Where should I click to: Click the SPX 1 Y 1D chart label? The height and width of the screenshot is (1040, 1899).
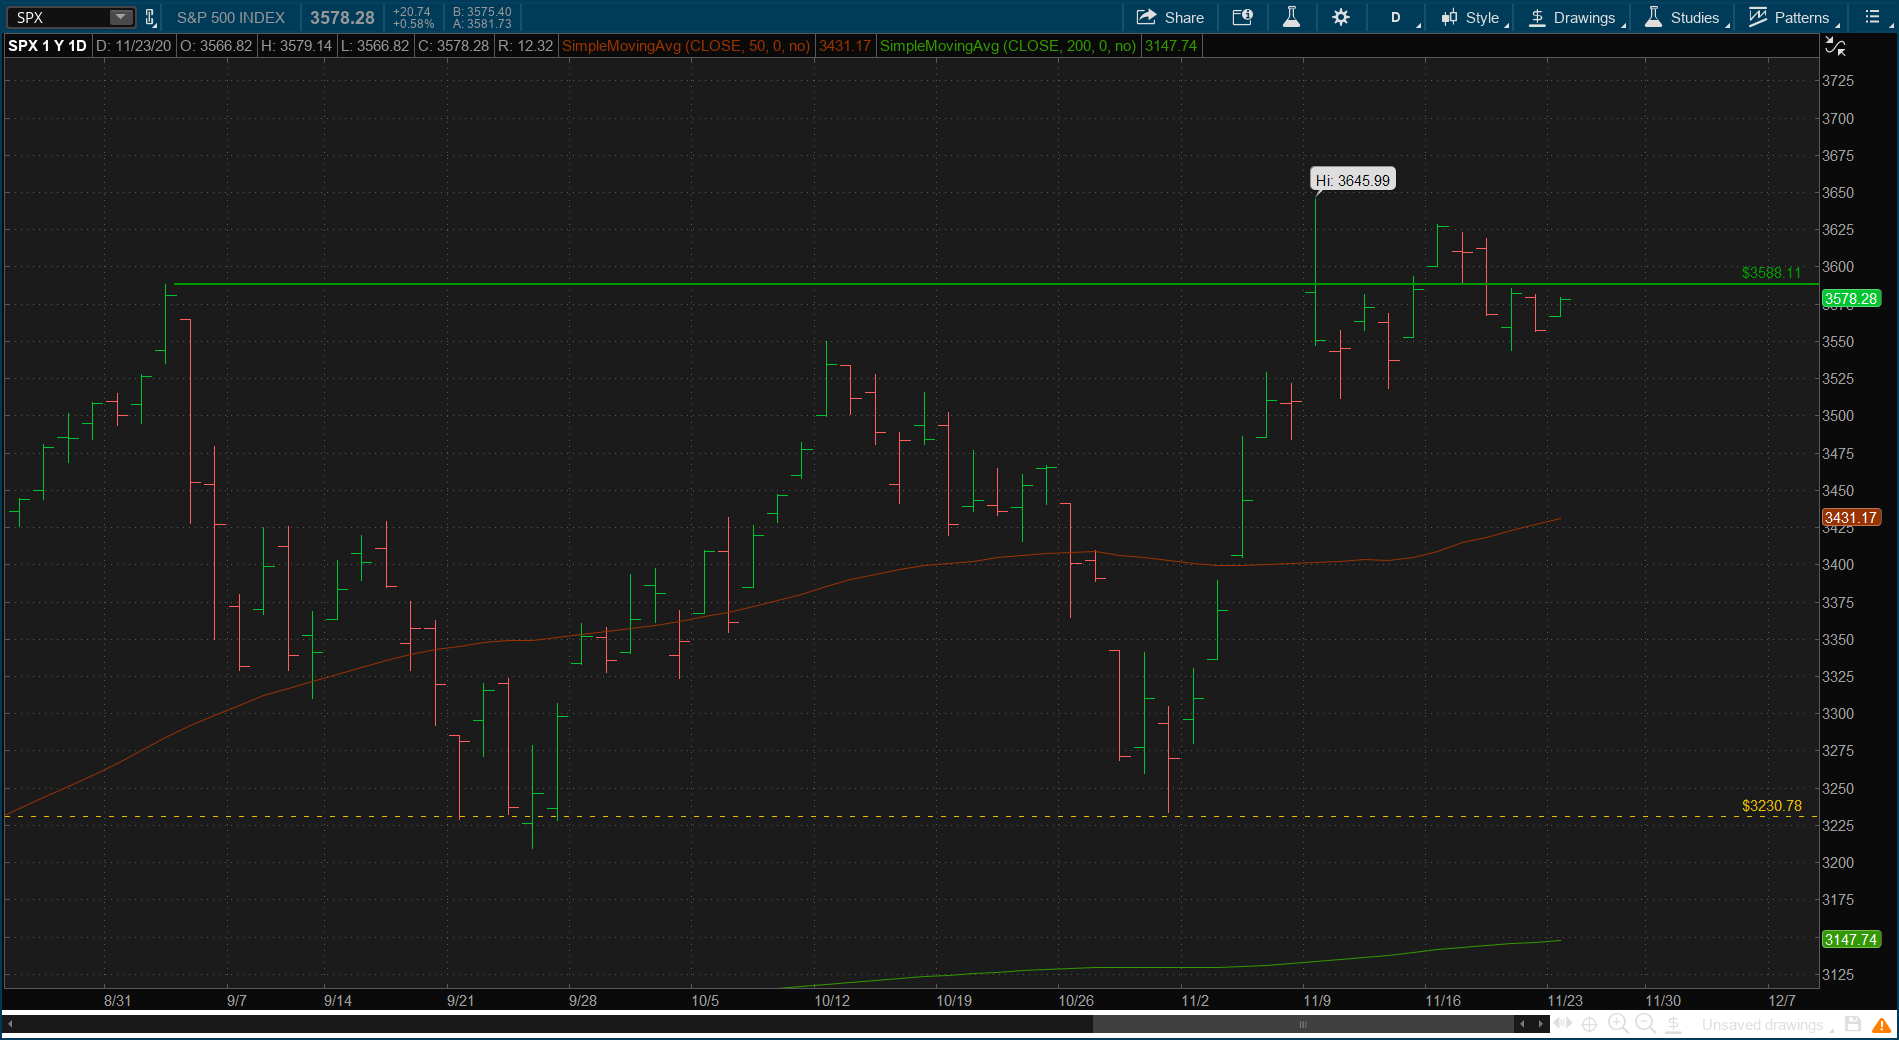point(47,46)
